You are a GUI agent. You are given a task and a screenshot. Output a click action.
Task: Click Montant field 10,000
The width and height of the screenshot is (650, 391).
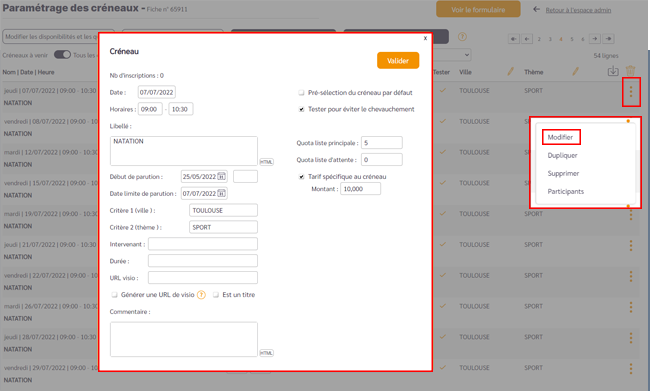coord(361,189)
